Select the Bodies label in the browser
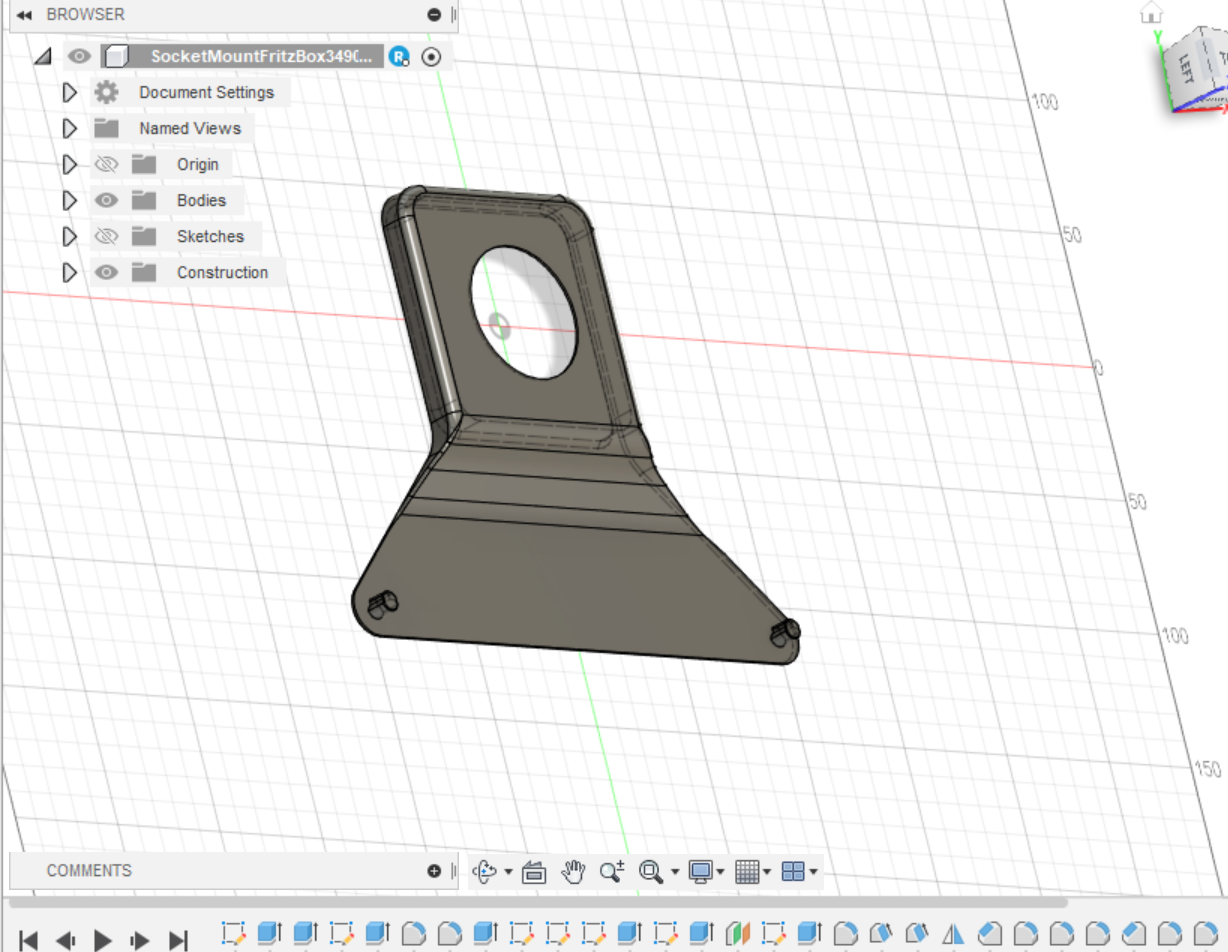This screenshot has width=1228, height=952. 202,200
